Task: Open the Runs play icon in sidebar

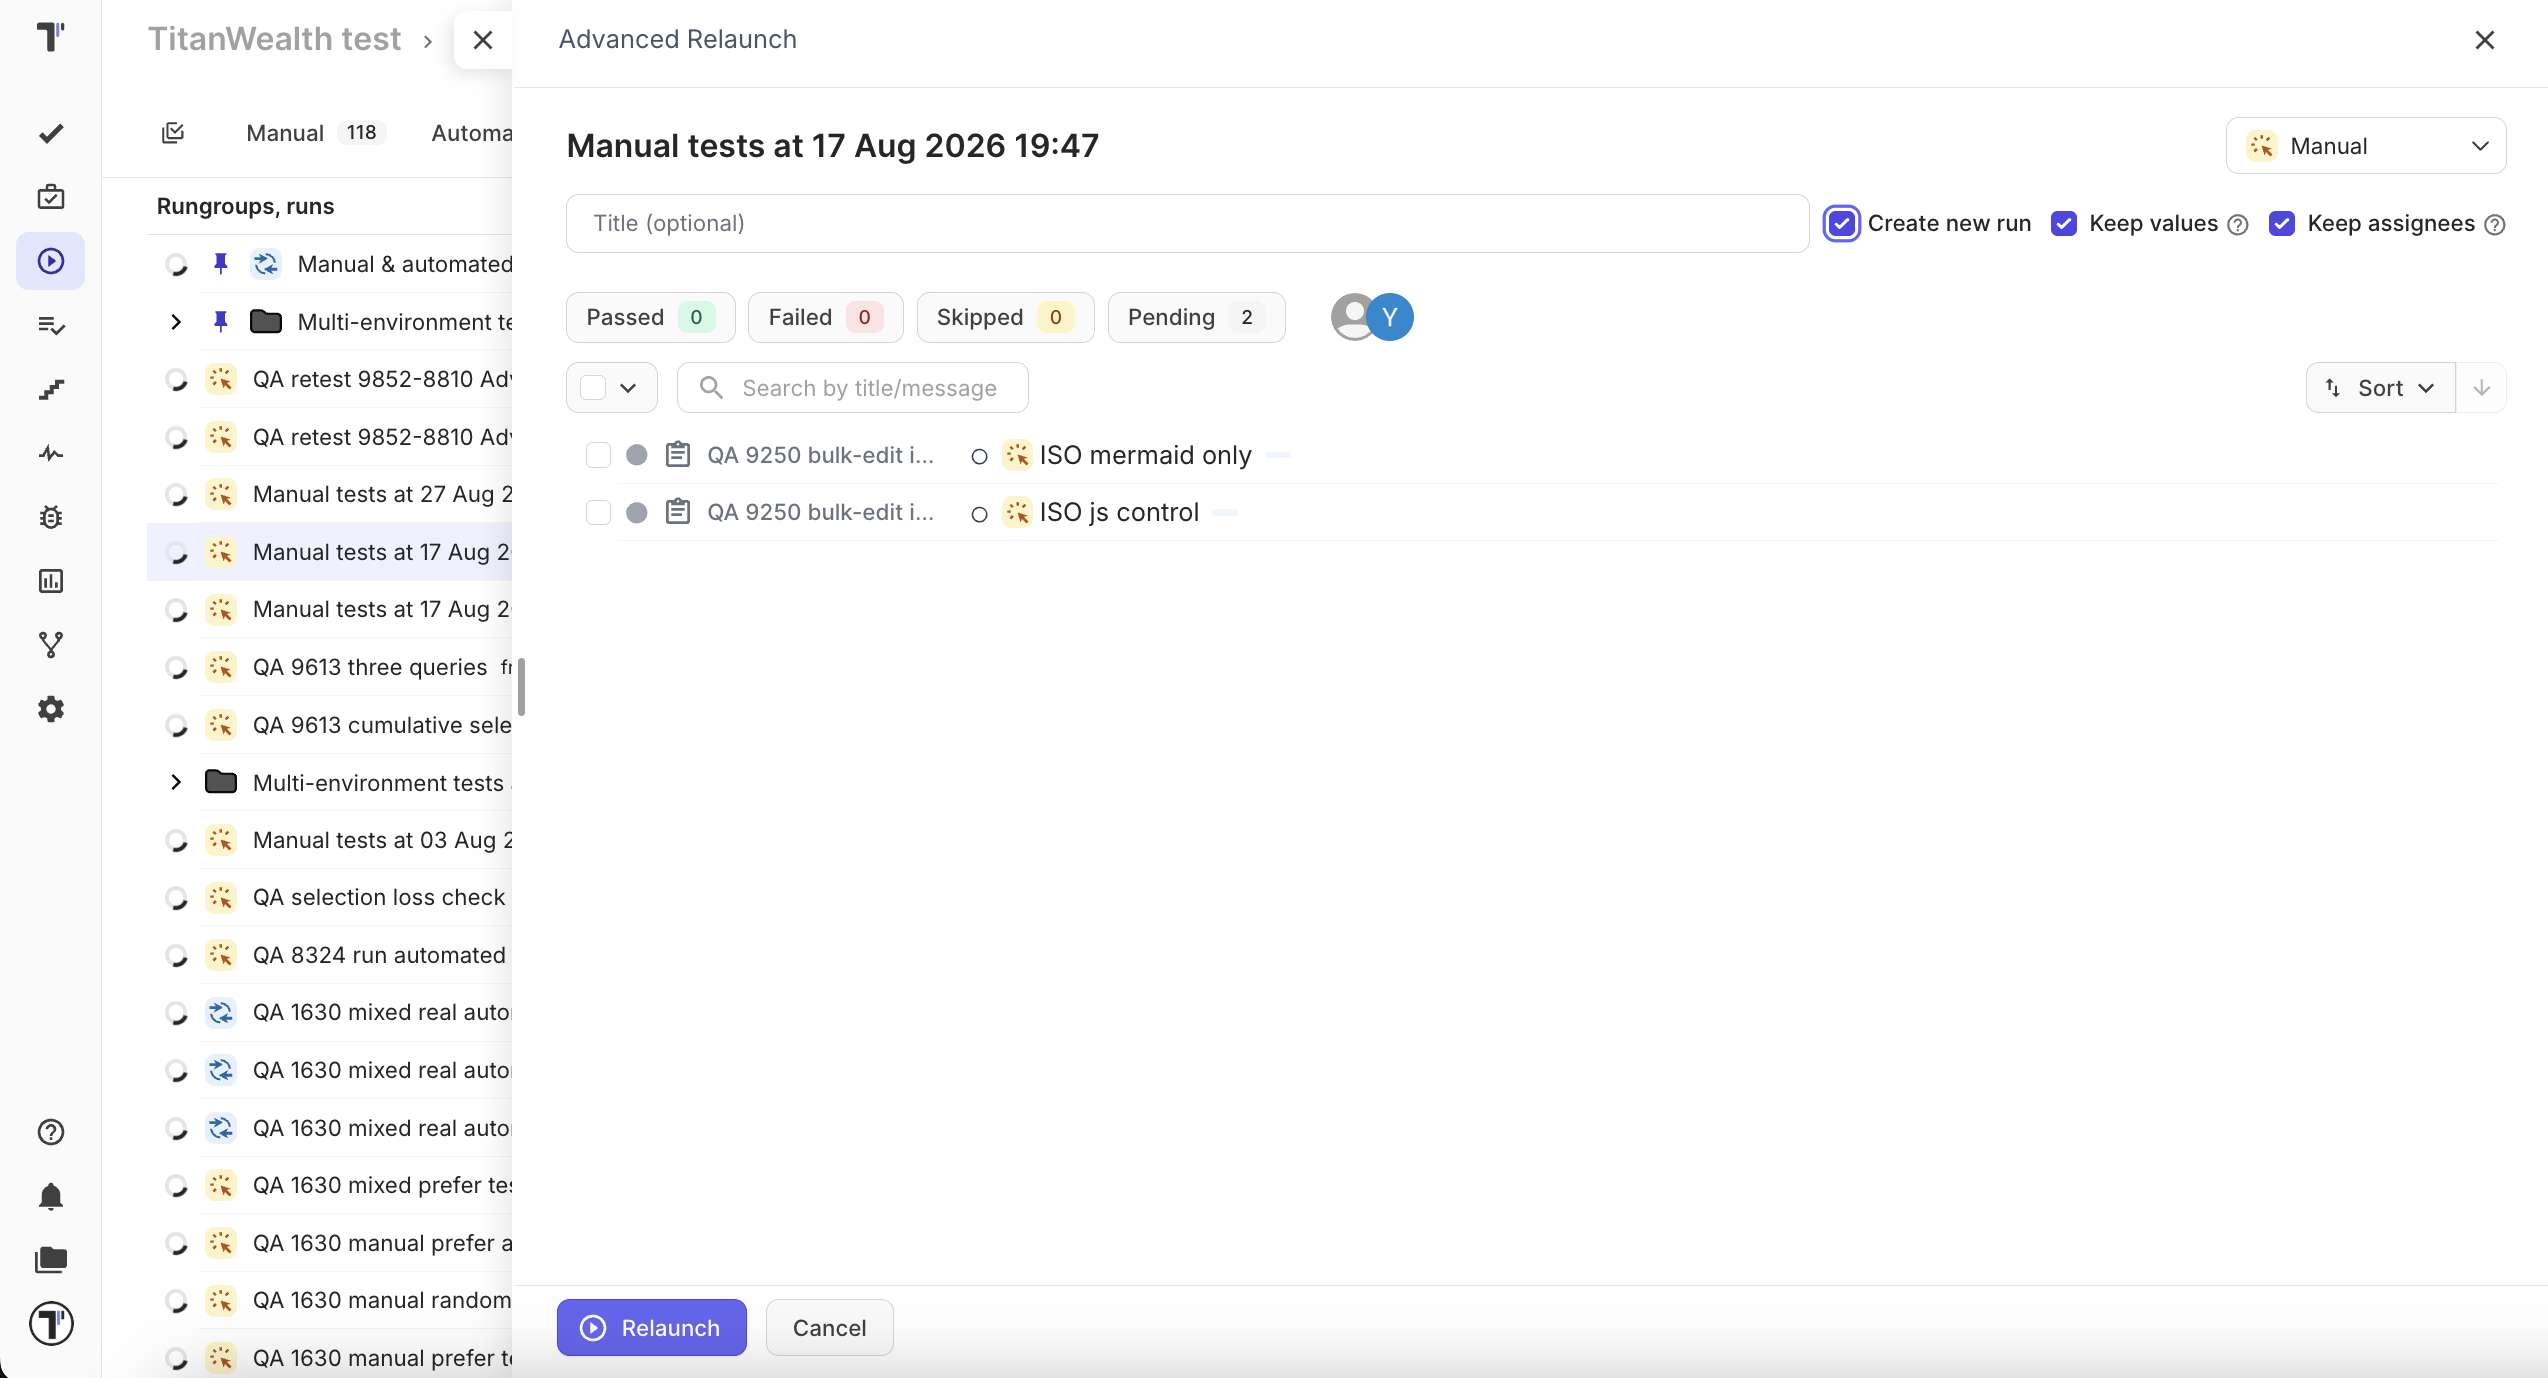Action: click(x=51, y=261)
